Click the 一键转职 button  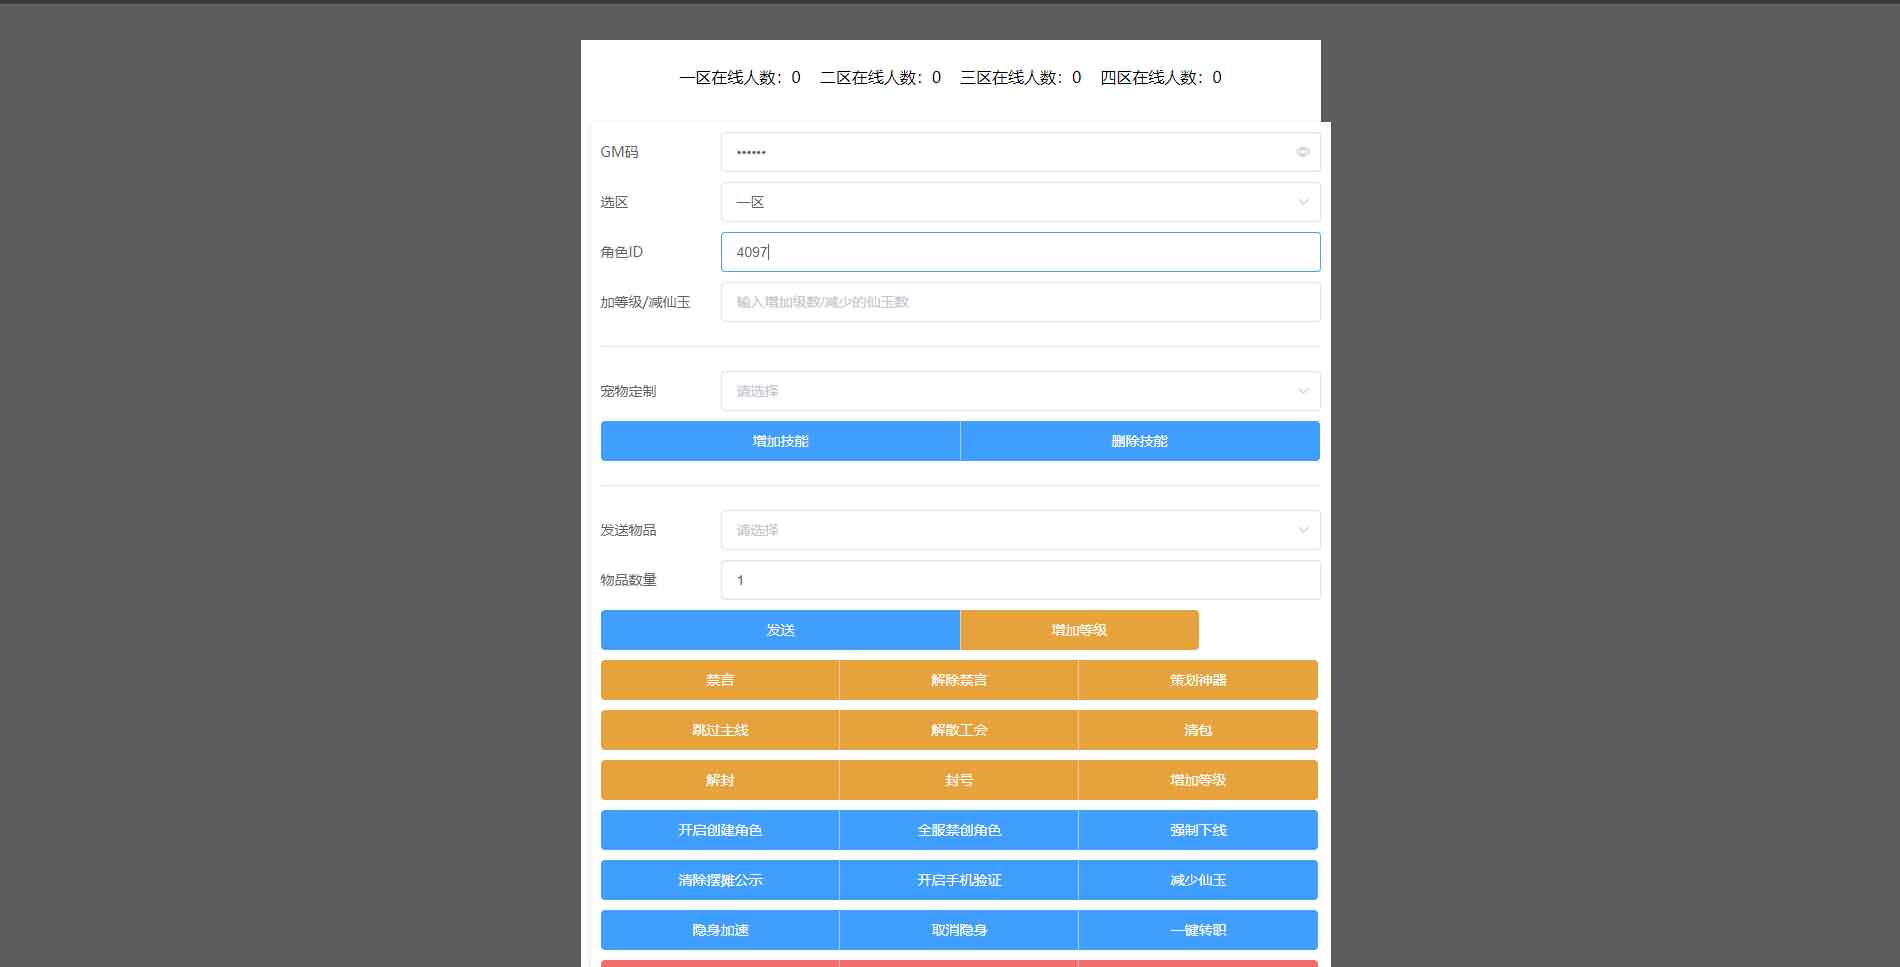(x=1198, y=930)
